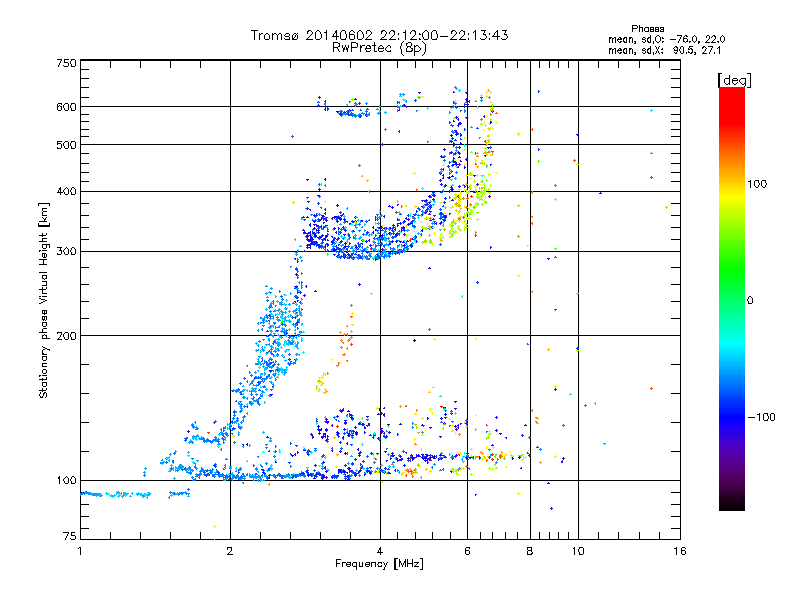Click the y-axis '200' tick label
This screenshot has width=800, height=600.
67,336
